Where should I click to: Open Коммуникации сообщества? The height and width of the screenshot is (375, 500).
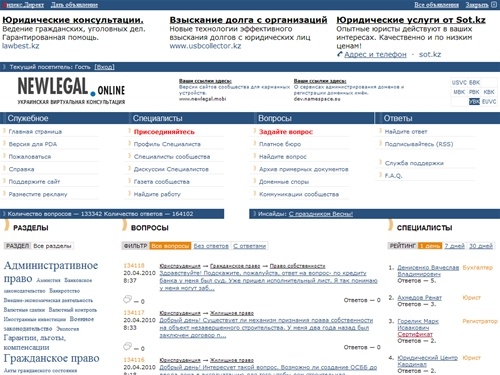coord(299,194)
